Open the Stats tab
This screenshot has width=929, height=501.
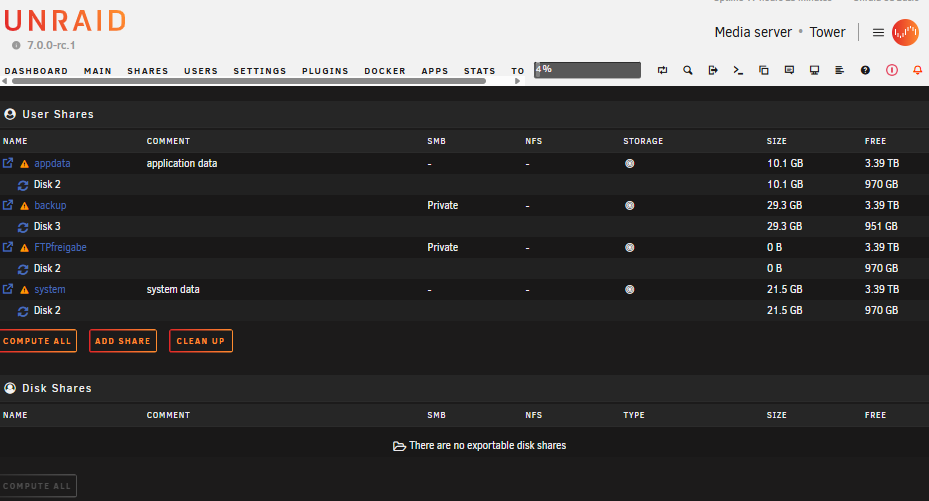coord(479,71)
